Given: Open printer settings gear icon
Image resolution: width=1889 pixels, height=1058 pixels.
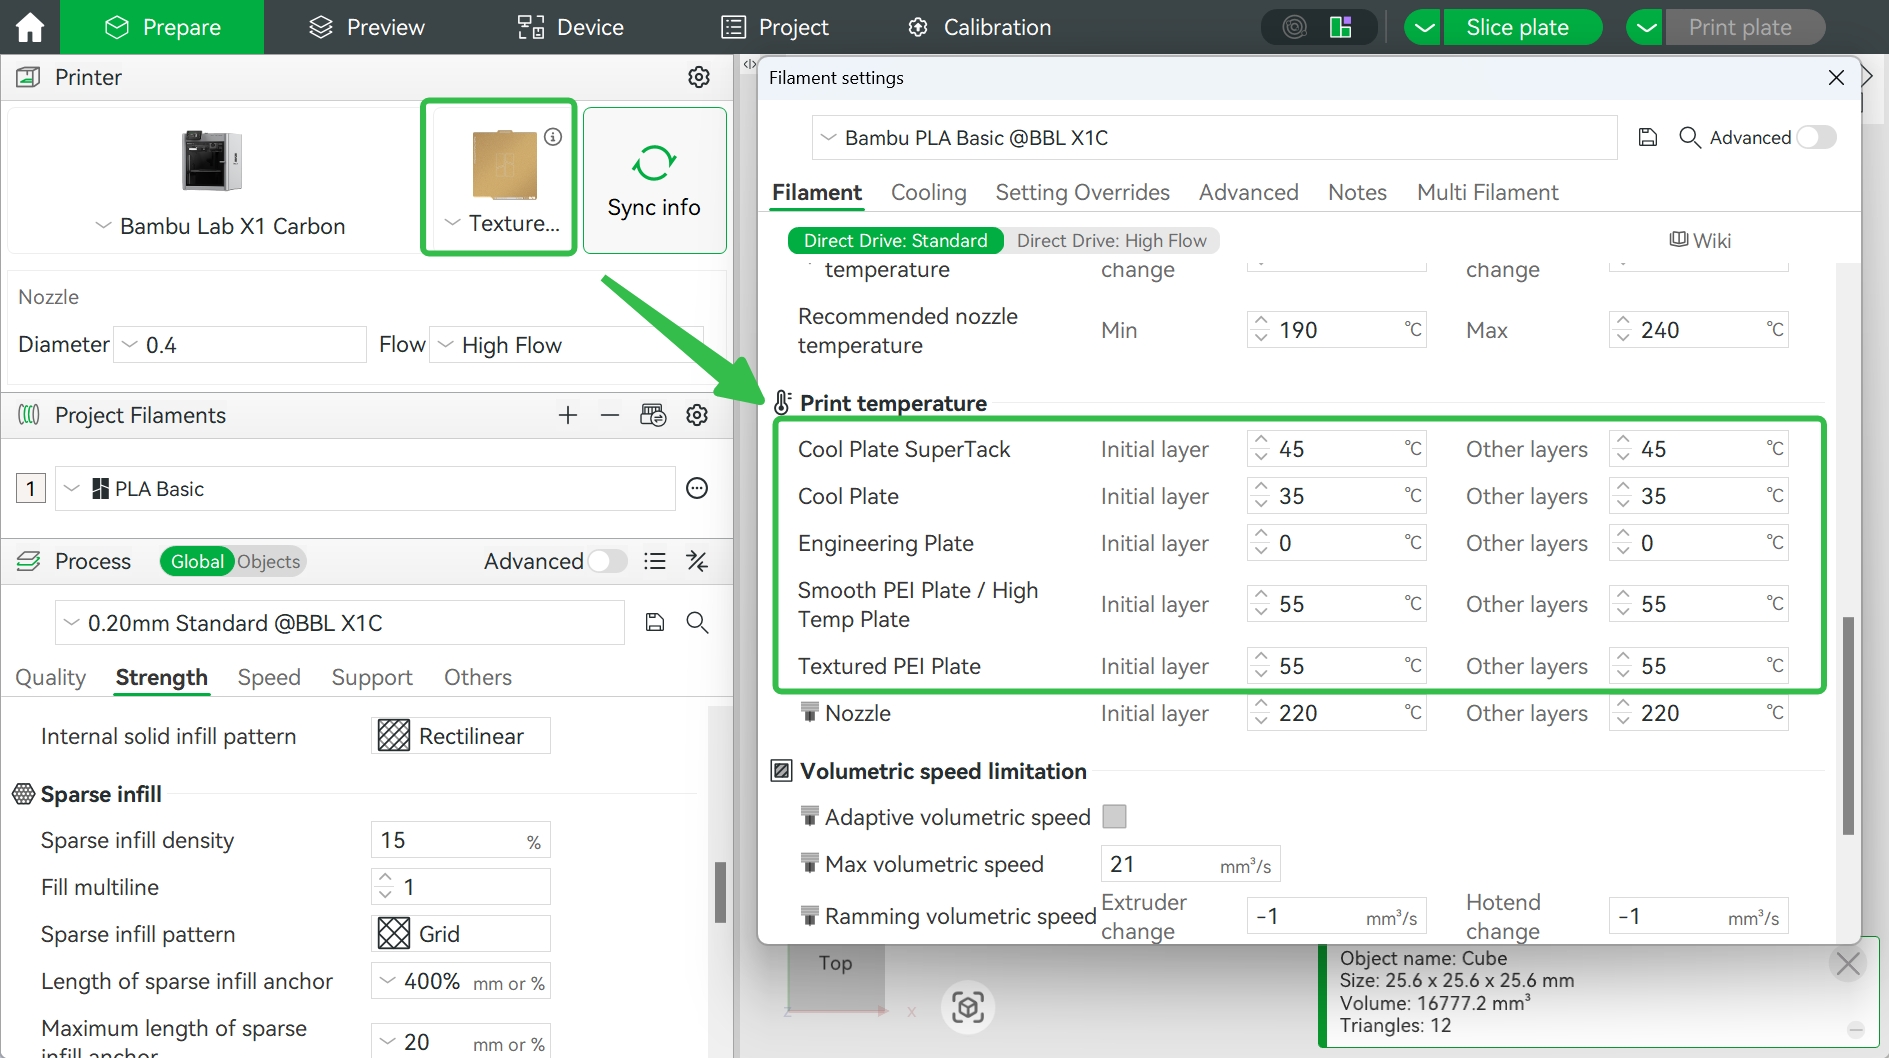Looking at the screenshot, I should tap(699, 77).
